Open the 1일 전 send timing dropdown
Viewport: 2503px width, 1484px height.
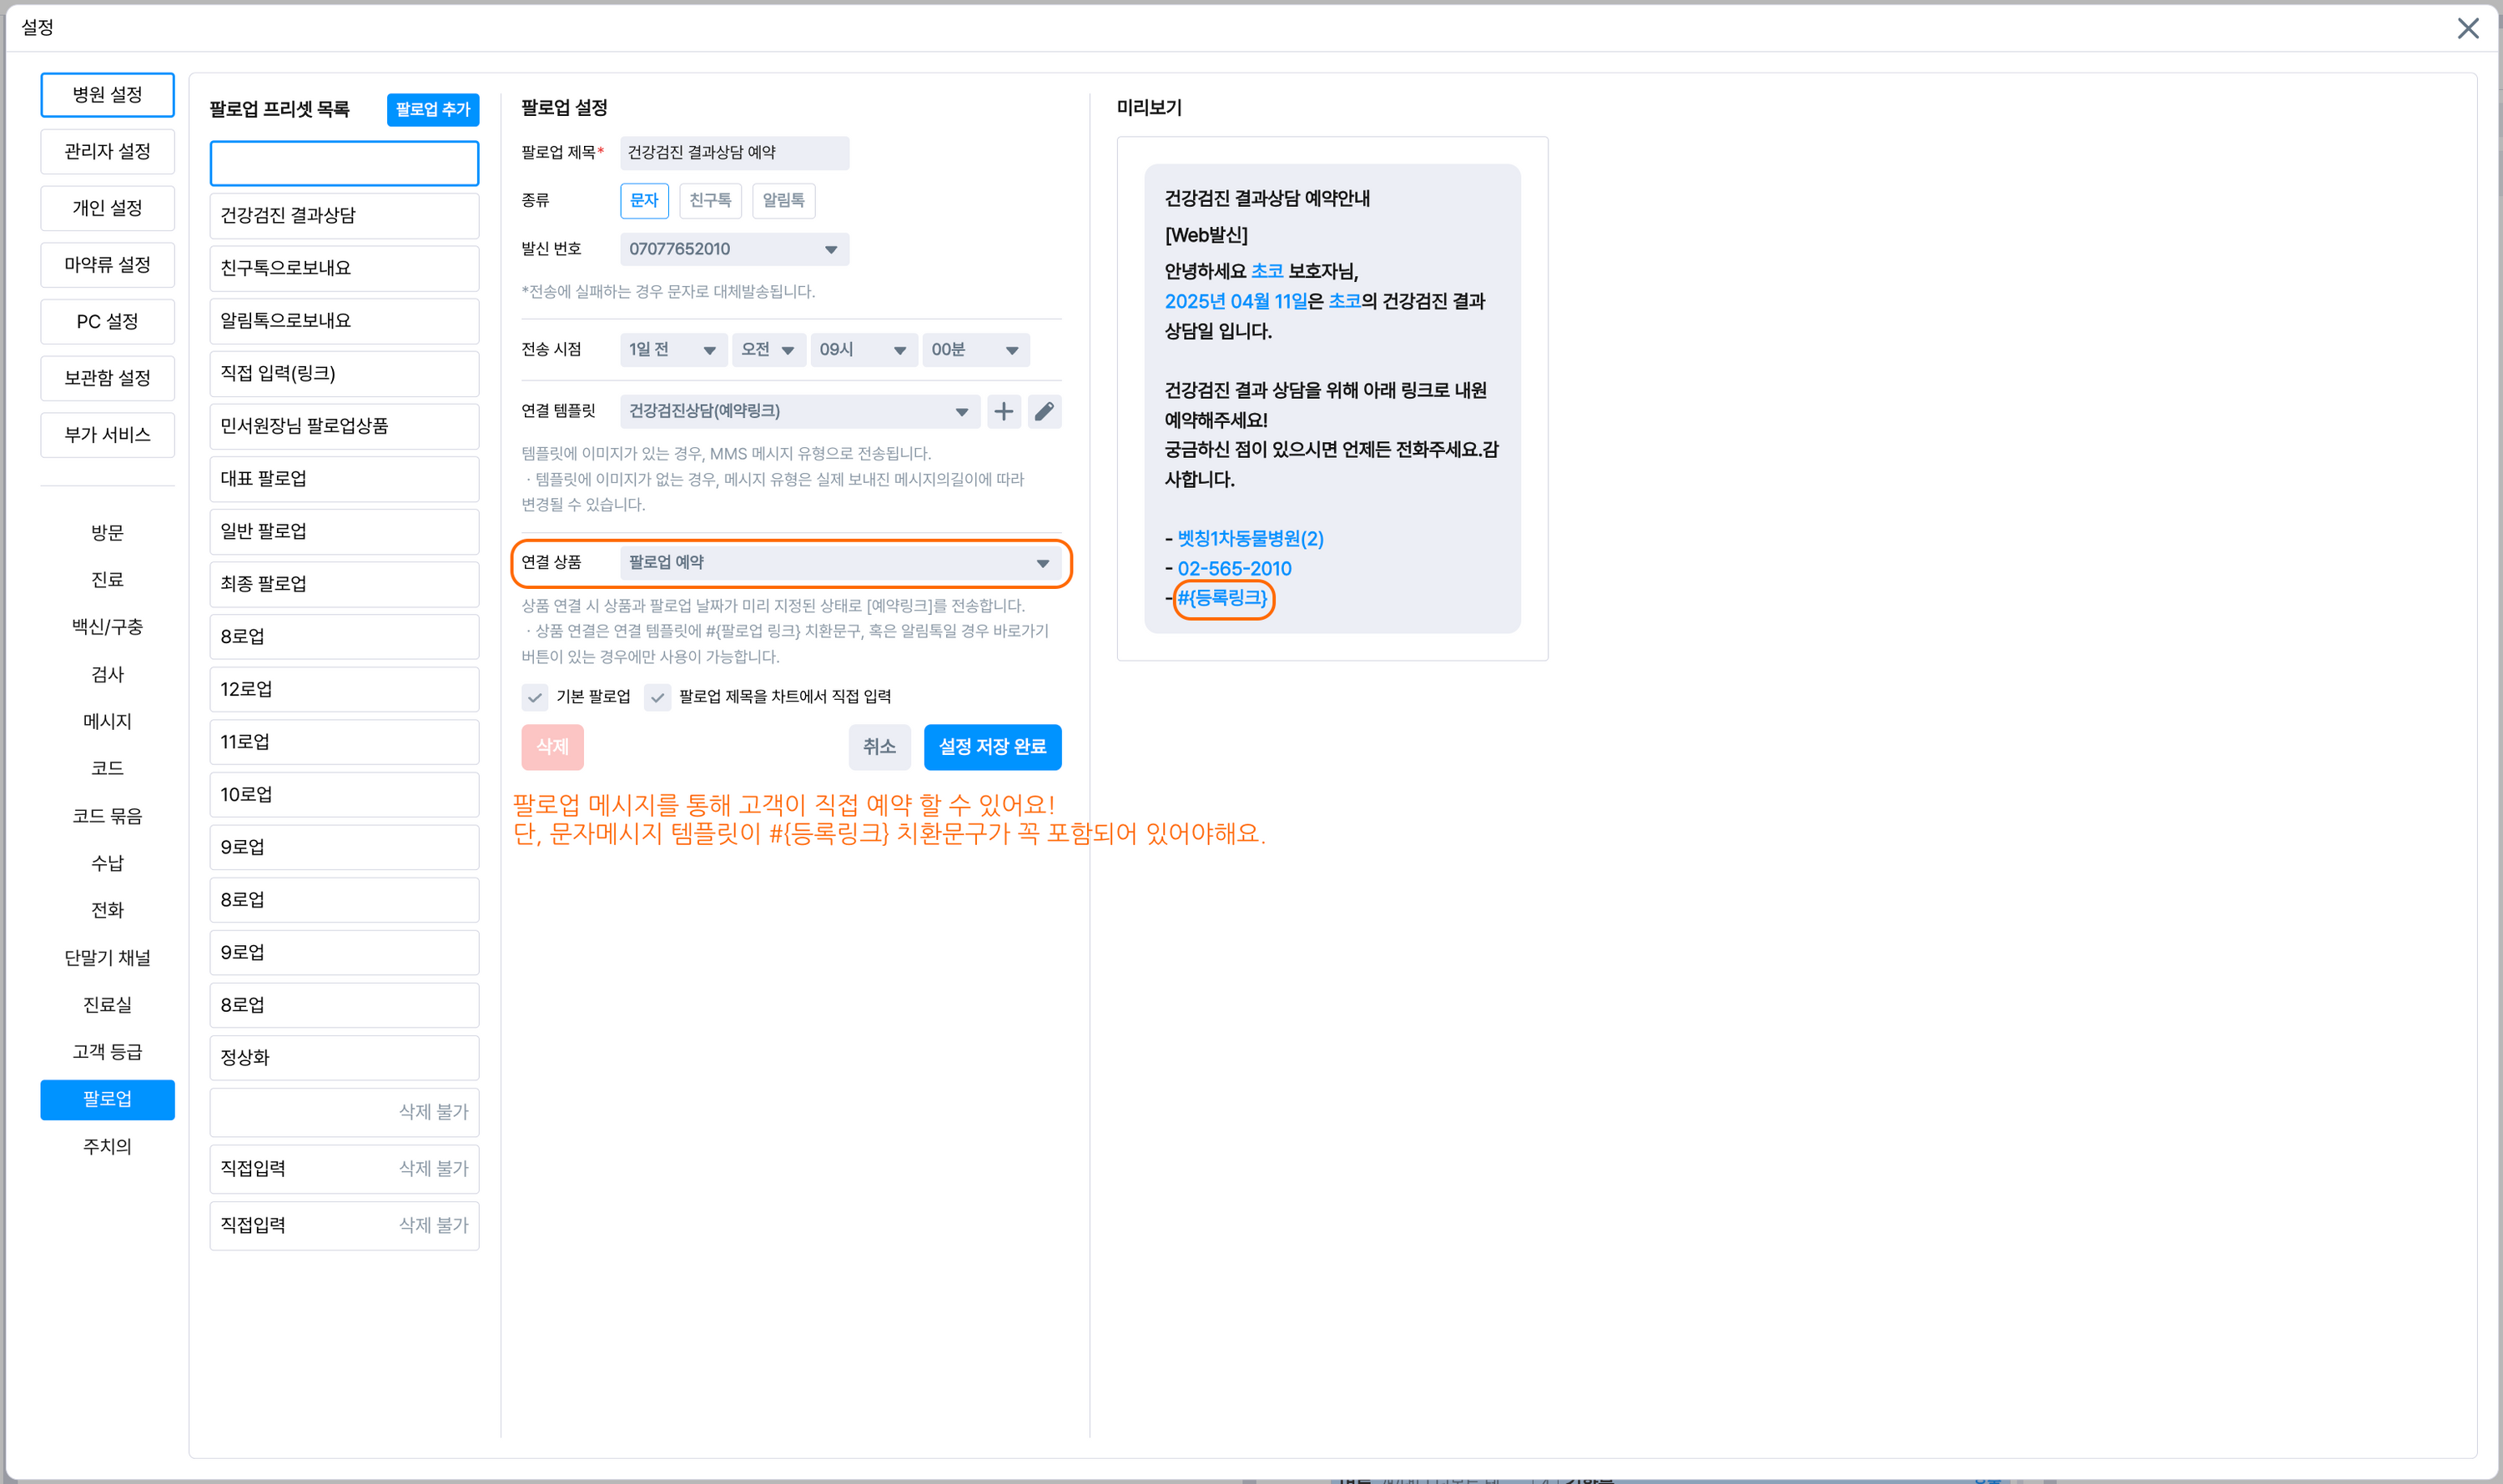click(x=672, y=350)
